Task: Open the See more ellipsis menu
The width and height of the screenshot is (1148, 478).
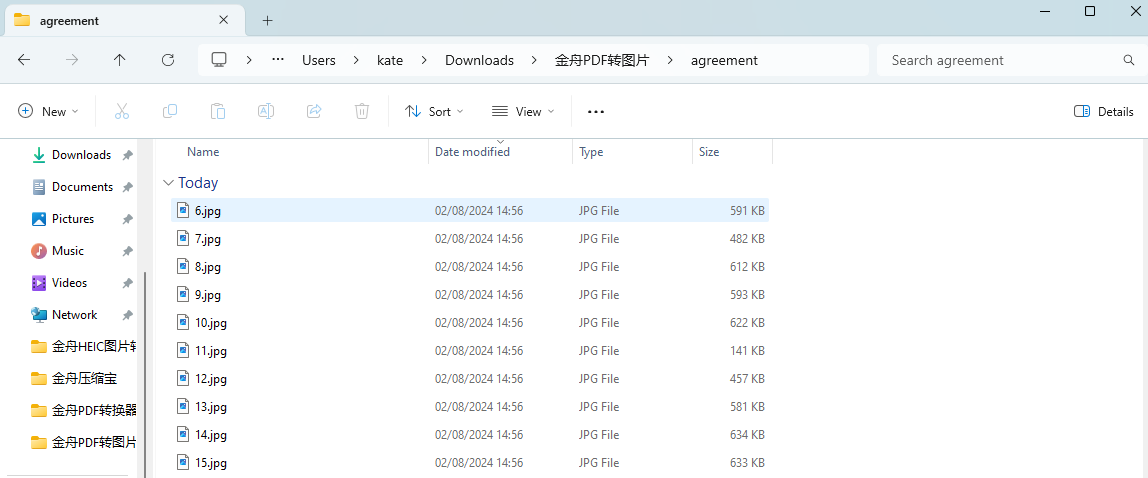Action: pyautogui.click(x=596, y=112)
